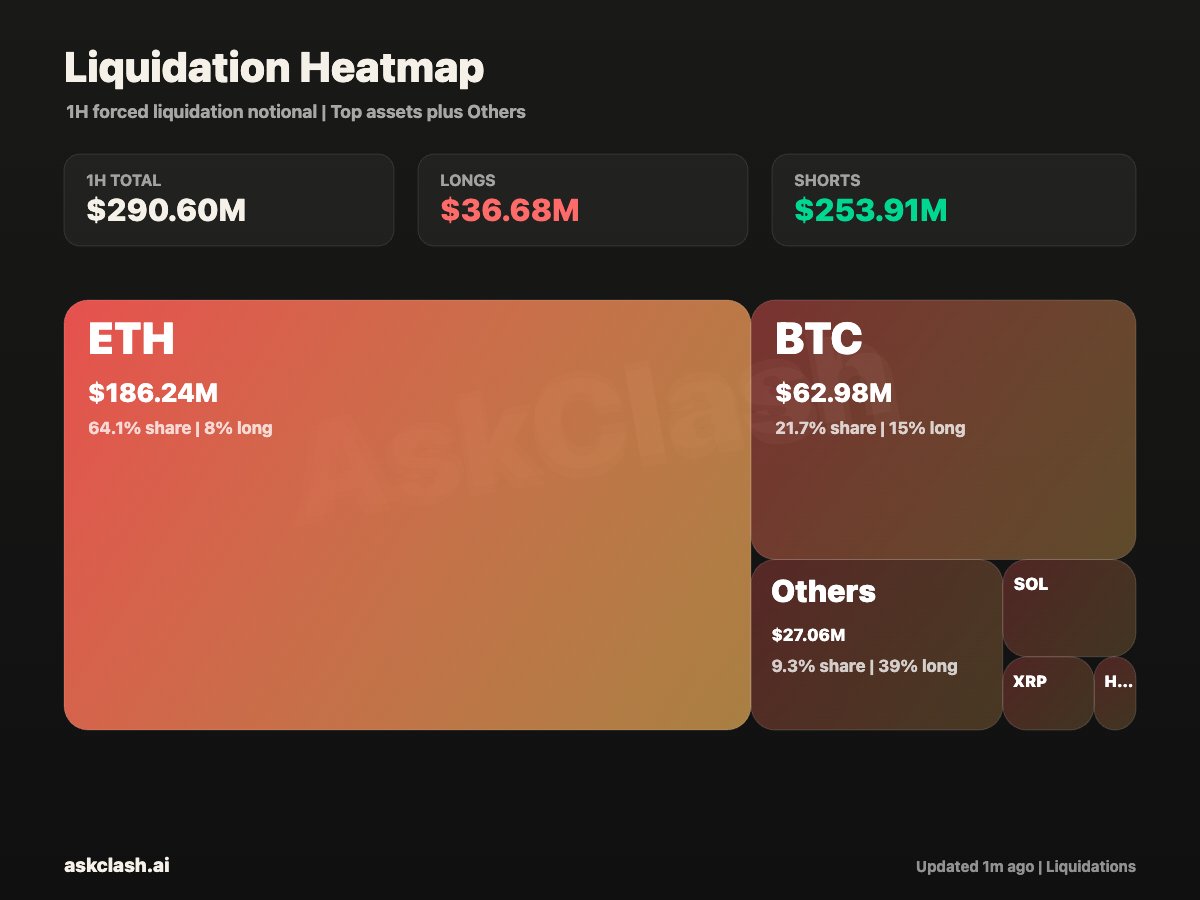Click the ETH $186.24M value
The height and width of the screenshot is (900, 1200).
pyautogui.click(x=153, y=393)
